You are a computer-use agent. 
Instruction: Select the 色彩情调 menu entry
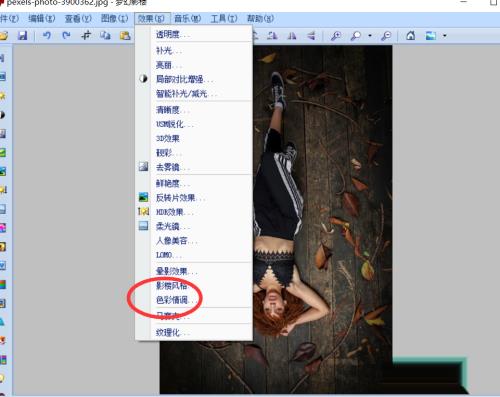coord(194,300)
